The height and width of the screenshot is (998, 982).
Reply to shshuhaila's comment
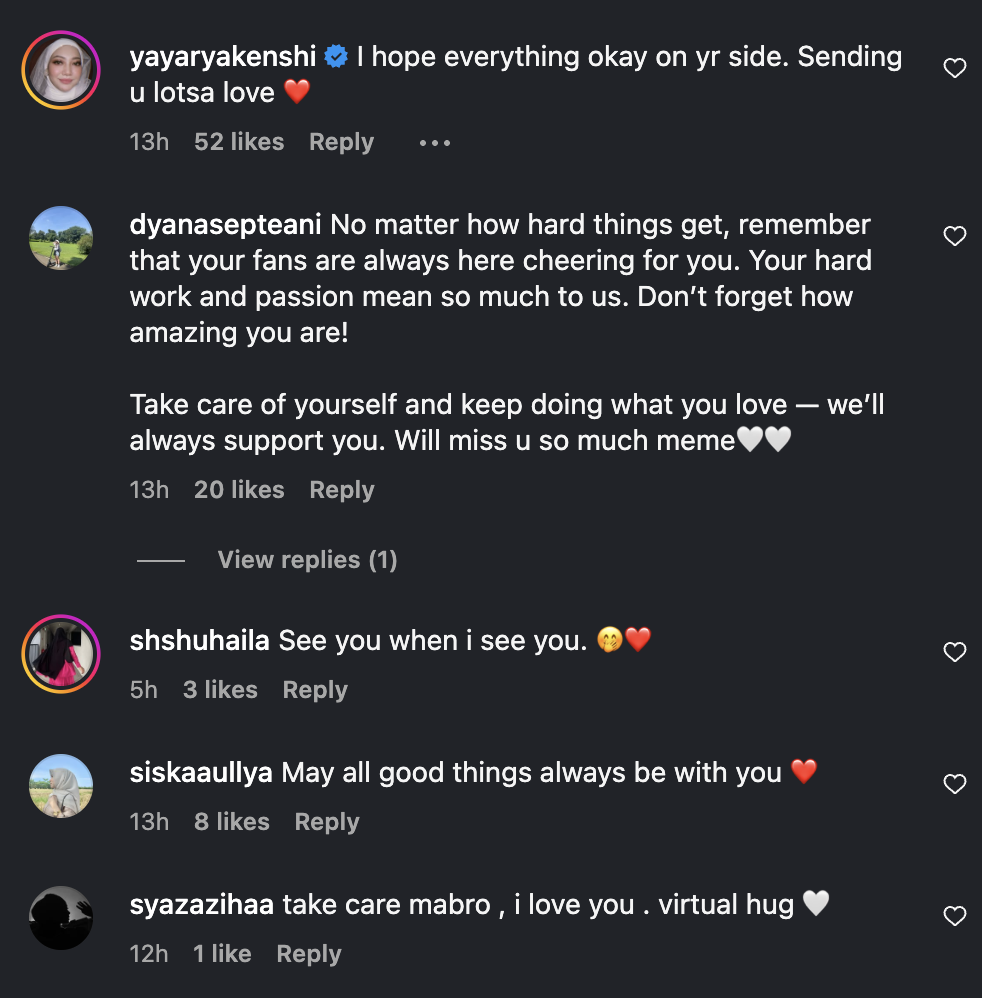point(315,690)
